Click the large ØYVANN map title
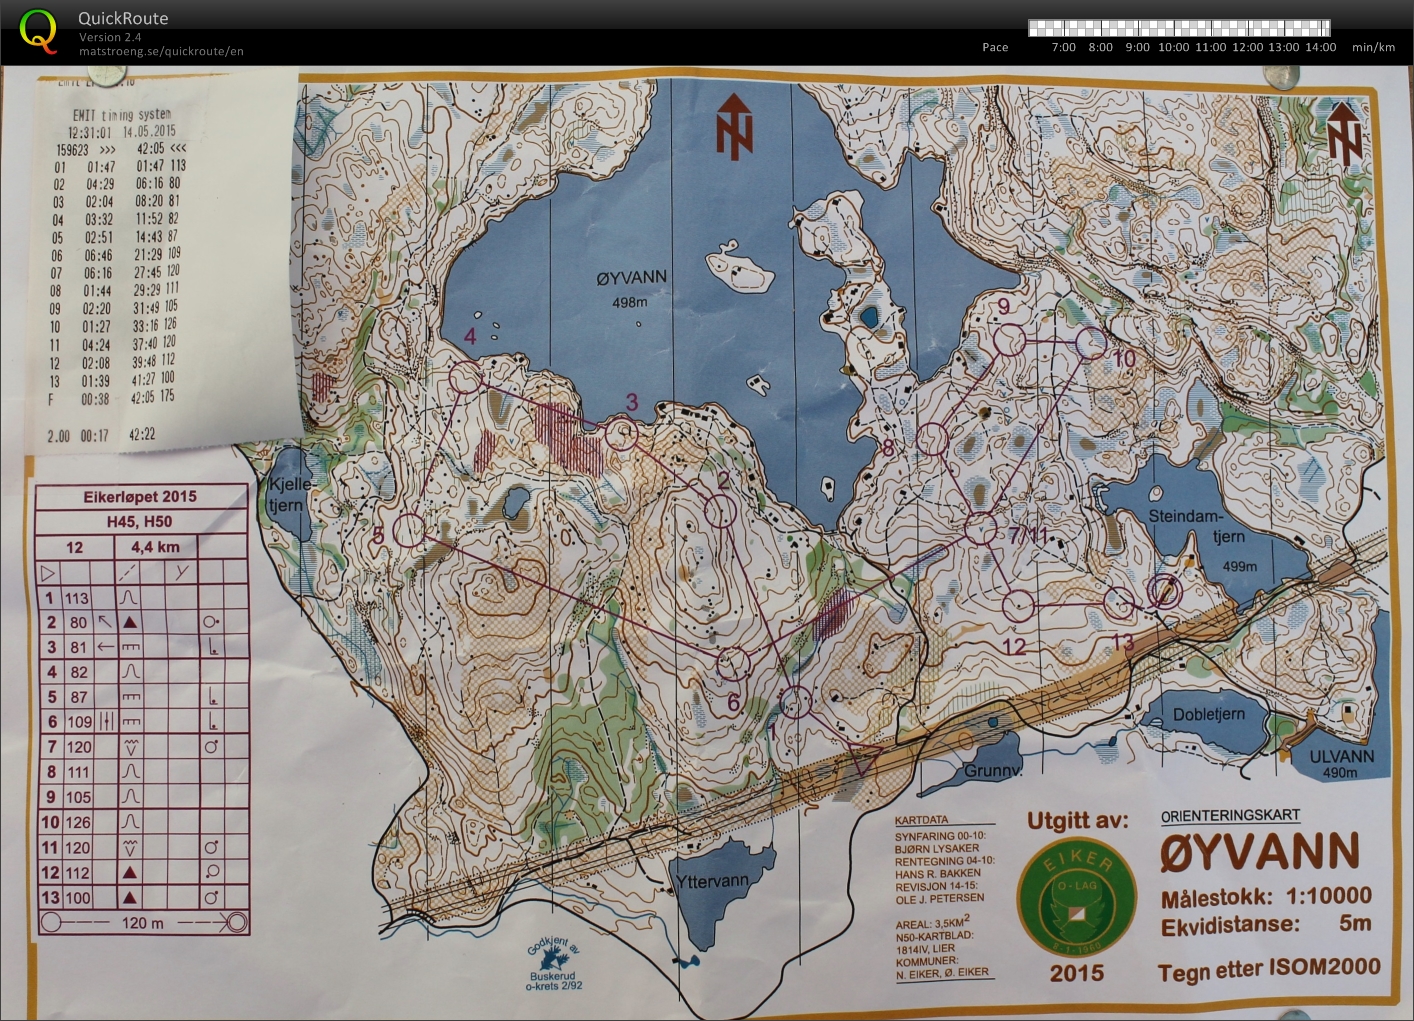The width and height of the screenshot is (1414, 1021). coord(1260,853)
